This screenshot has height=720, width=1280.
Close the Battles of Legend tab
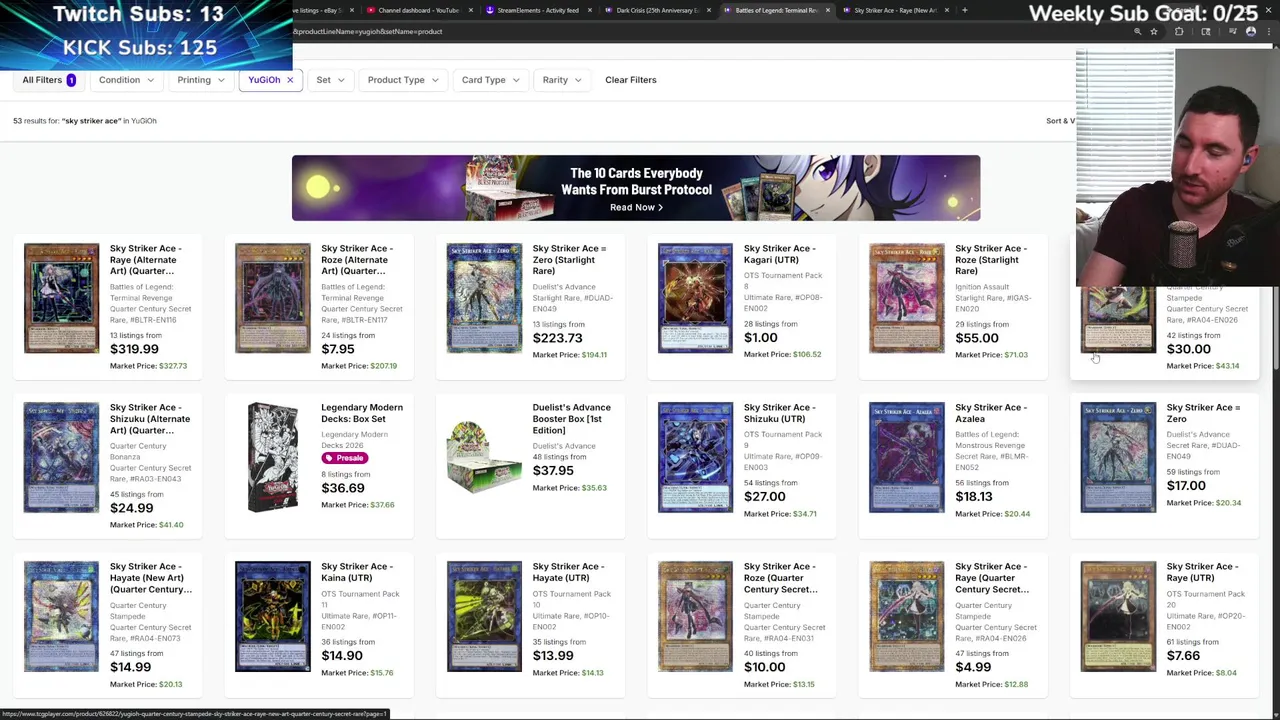click(x=828, y=10)
